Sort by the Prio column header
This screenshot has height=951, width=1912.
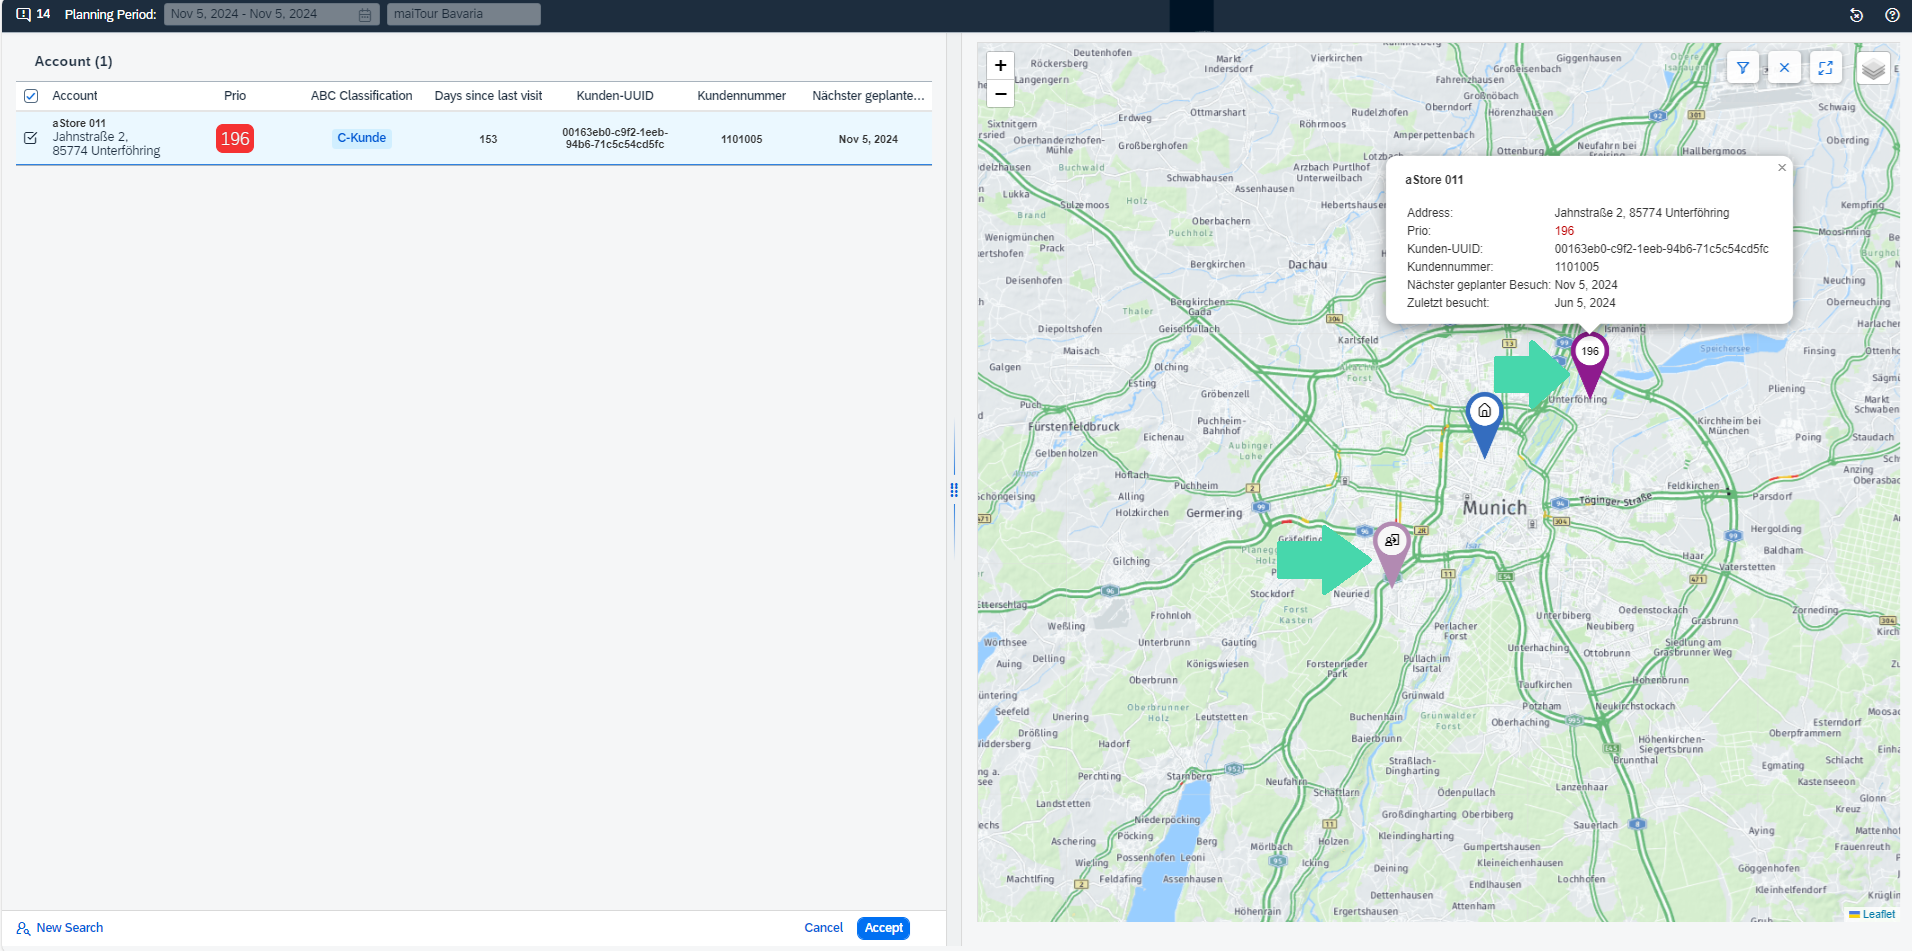[x=235, y=96]
